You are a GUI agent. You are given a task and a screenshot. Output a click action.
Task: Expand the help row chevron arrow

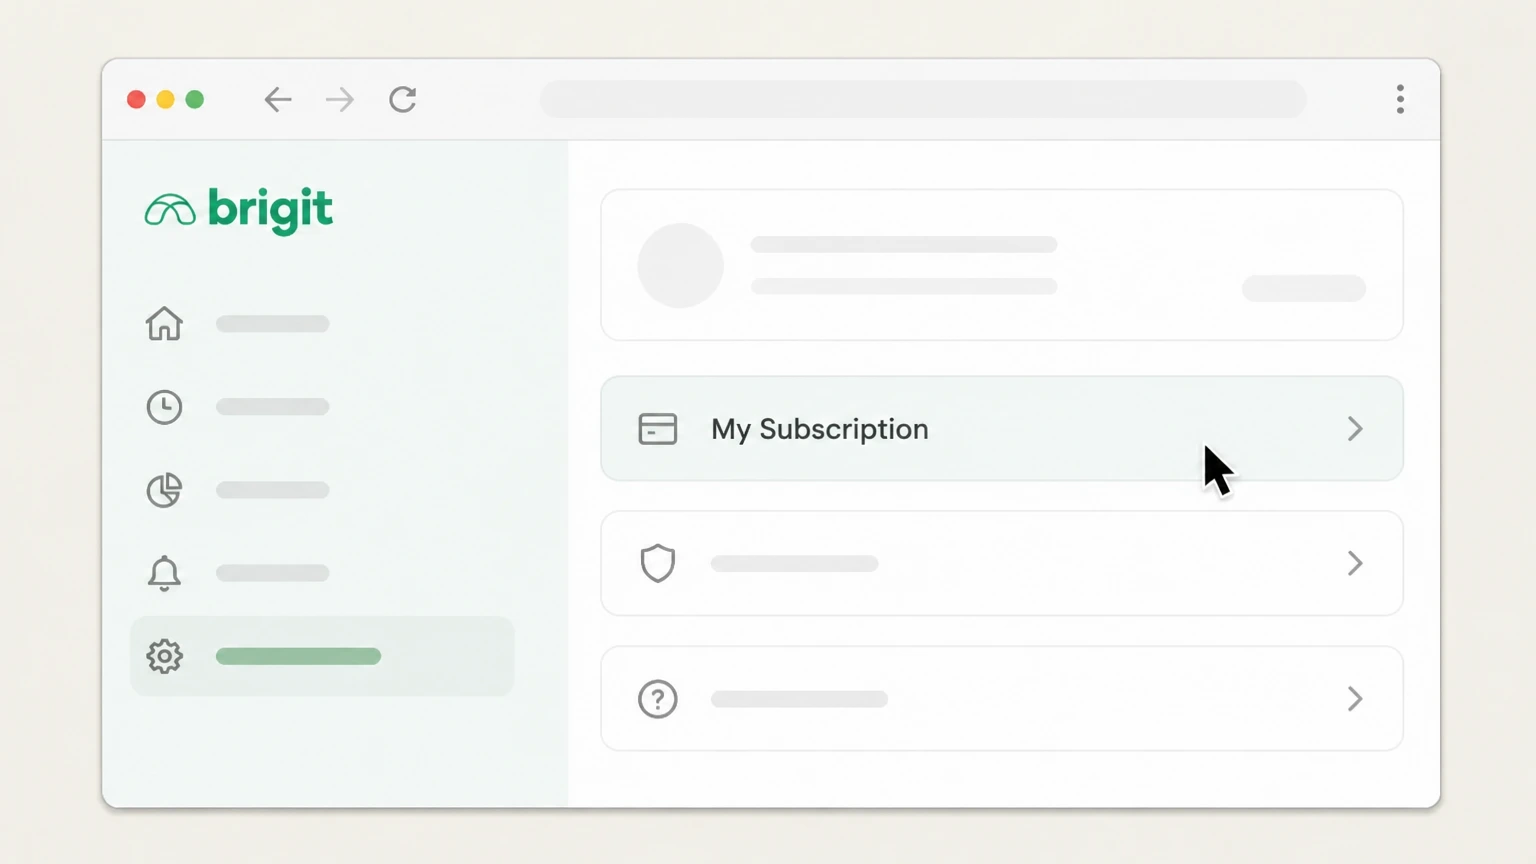1355,699
